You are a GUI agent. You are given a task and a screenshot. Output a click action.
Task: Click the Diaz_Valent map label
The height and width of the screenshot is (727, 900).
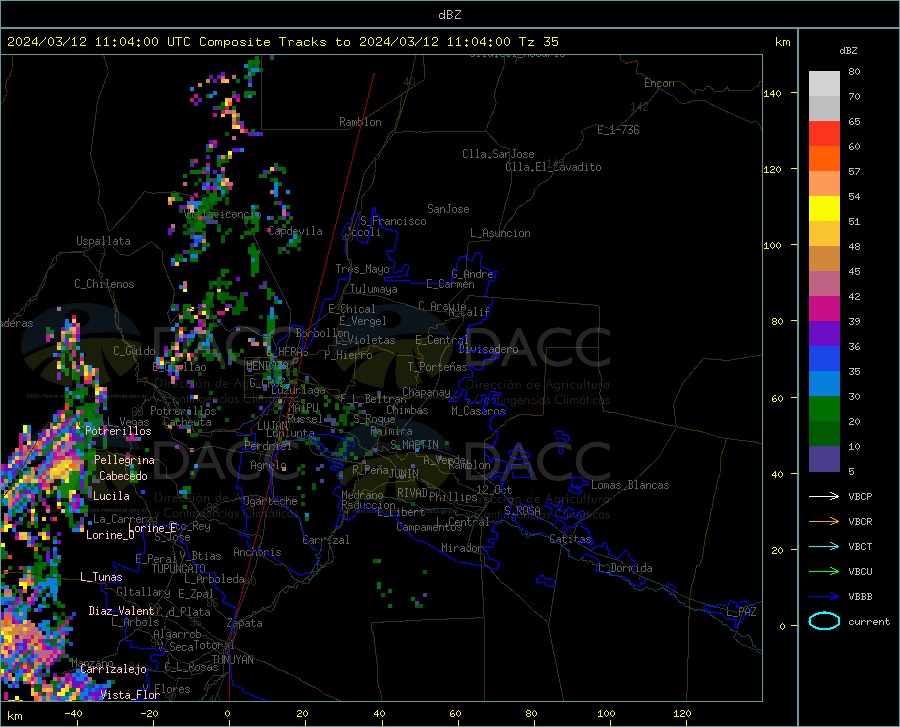tap(121, 611)
